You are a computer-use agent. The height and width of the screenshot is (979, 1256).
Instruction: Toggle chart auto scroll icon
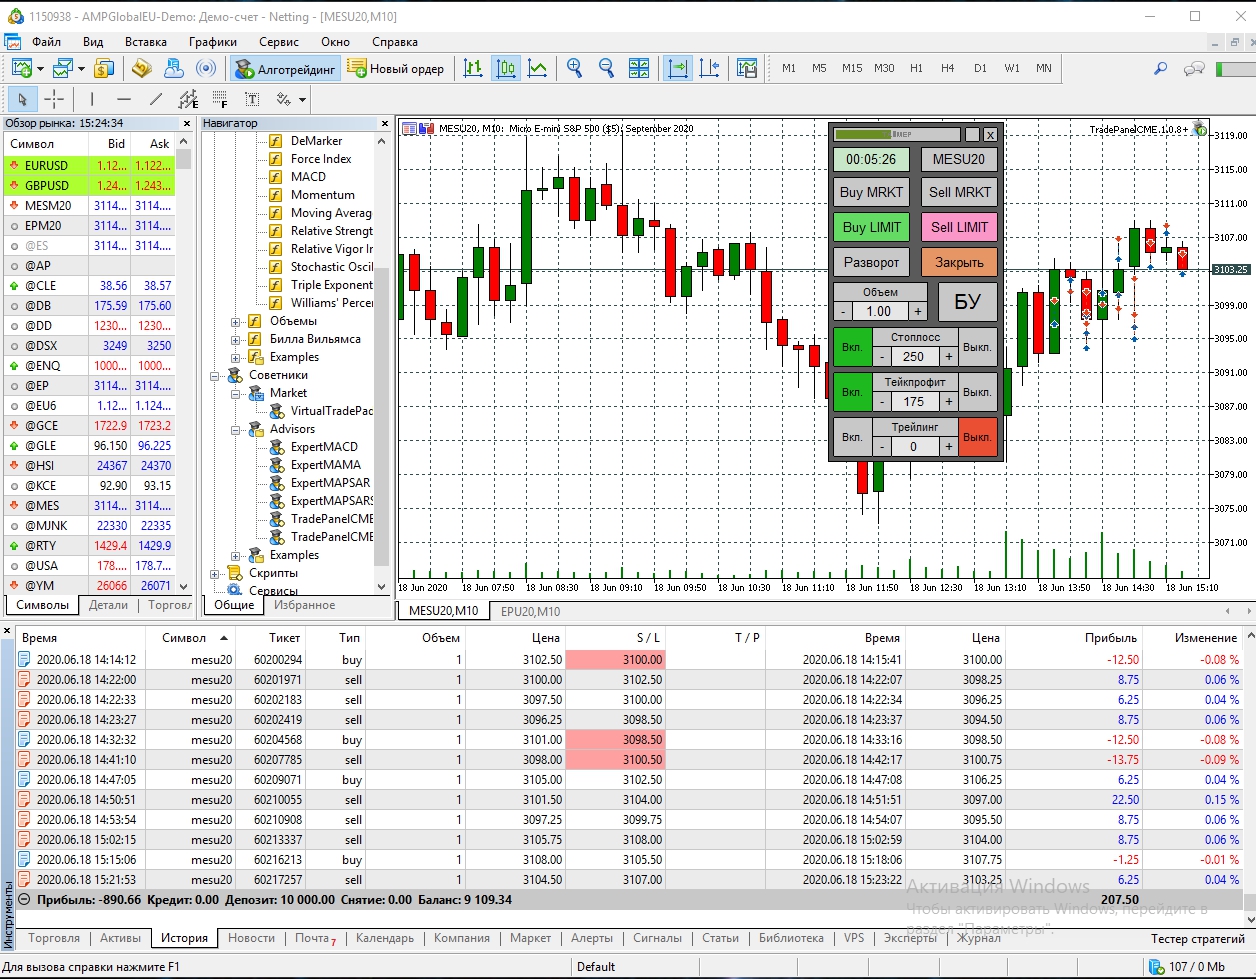click(678, 68)
